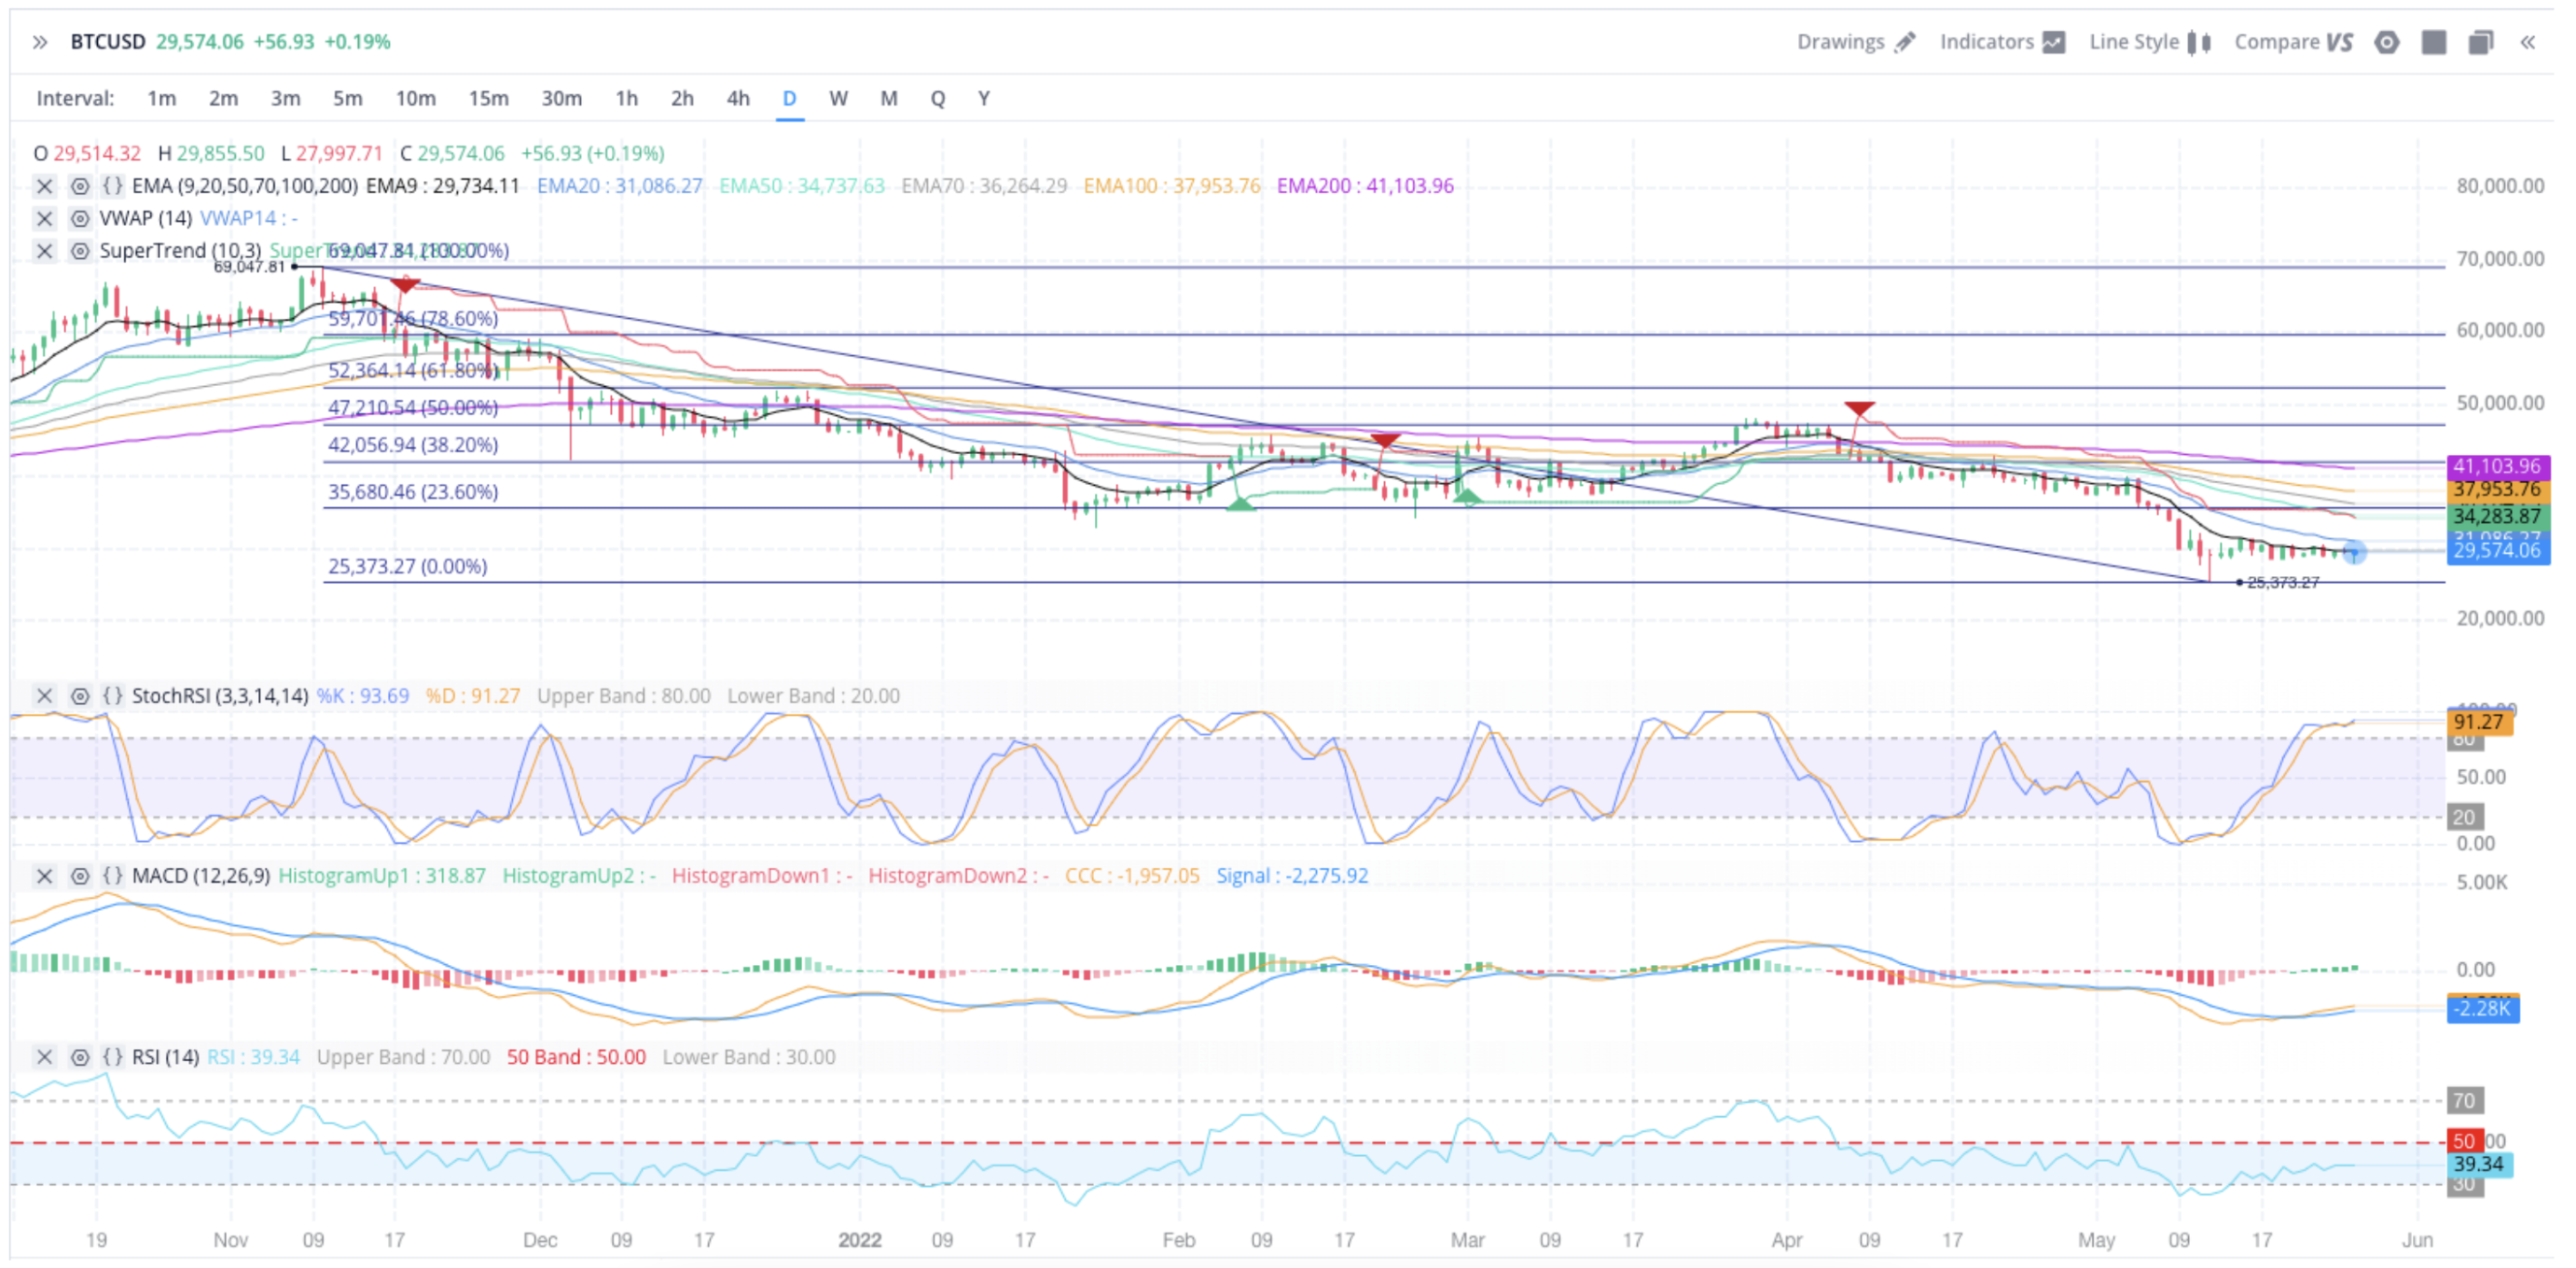Viewport: 2576px width, 1268px height.
Task: Click the red SuperTrend sell marker near April 09
Action: point(1859,409)
